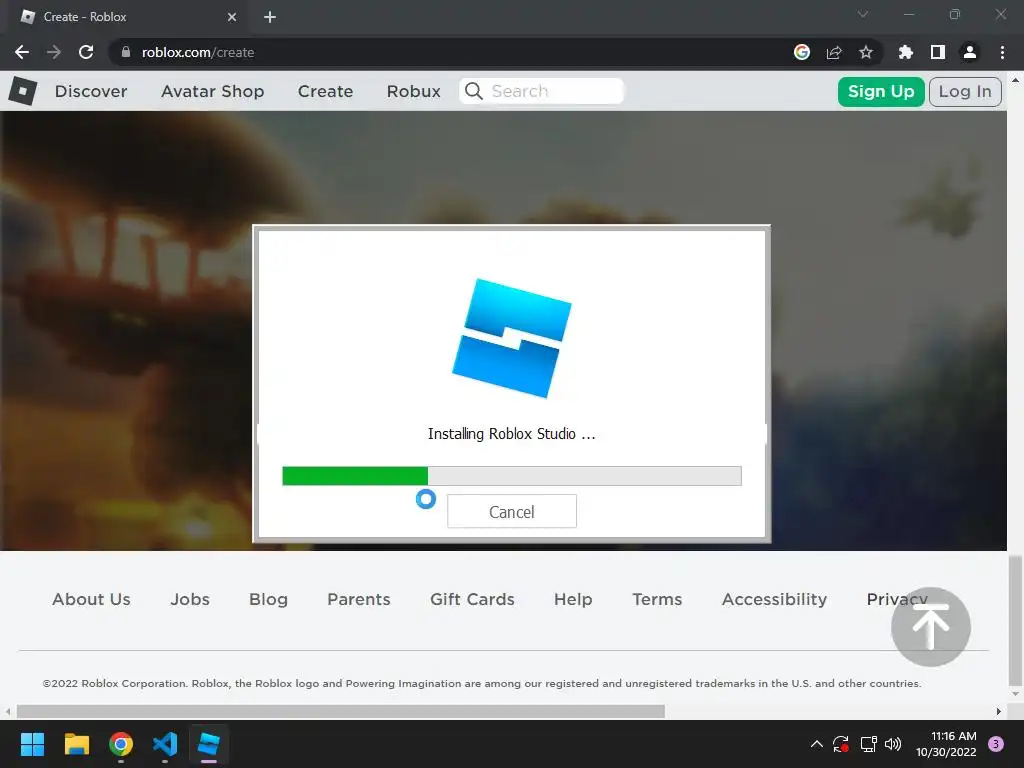Open the Parents footer link
This screenshot has width=1024, height=768.
(359, 599)
